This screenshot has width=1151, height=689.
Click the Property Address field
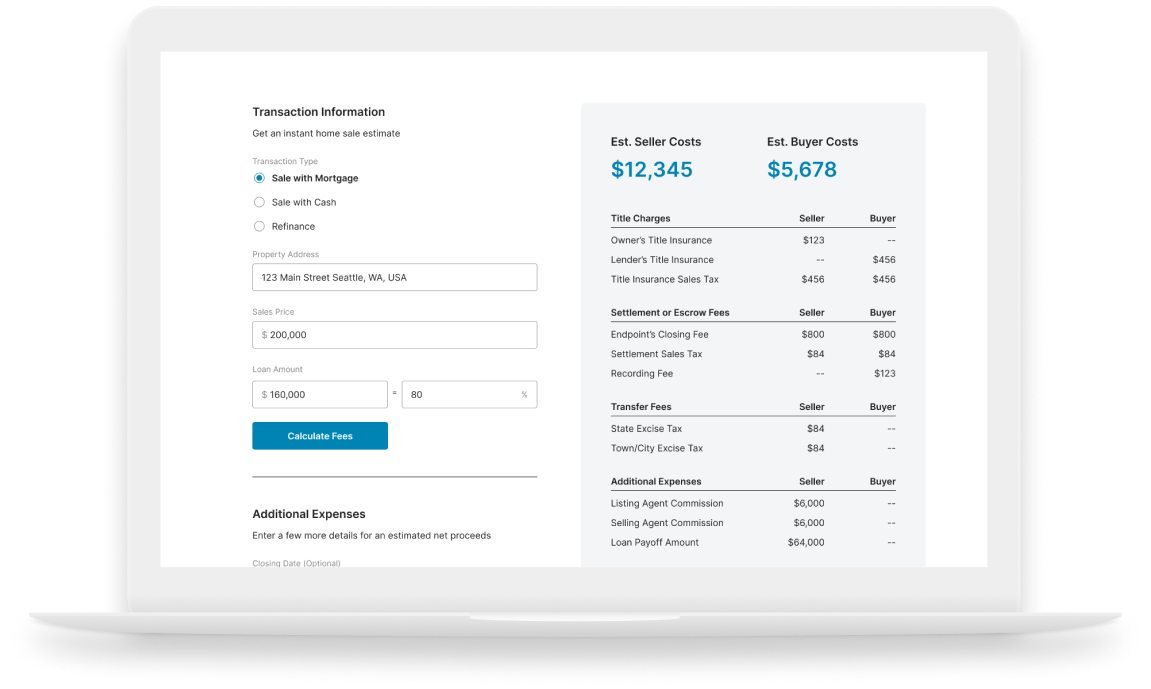[x=394, y=277]
